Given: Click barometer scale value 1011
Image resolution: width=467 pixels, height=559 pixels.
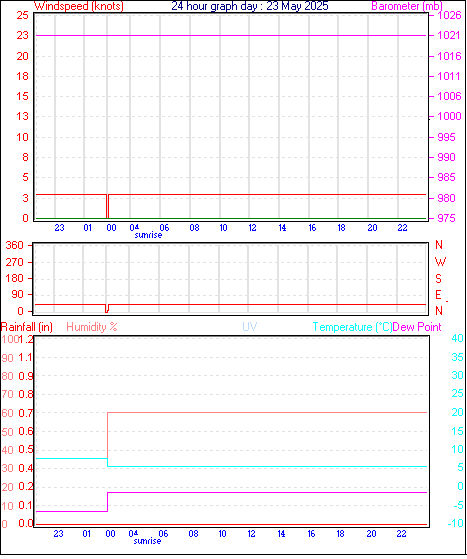Looking at the screenshot, I should (x=449, y=76).
